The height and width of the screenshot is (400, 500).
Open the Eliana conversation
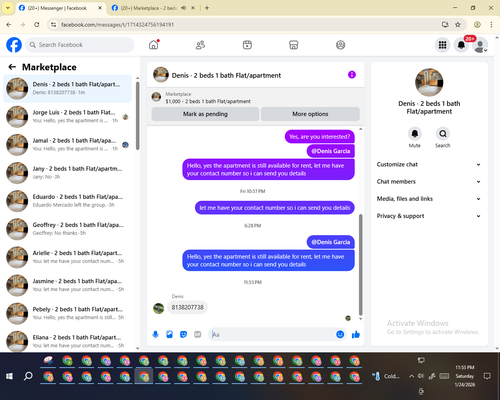point(67,341)
